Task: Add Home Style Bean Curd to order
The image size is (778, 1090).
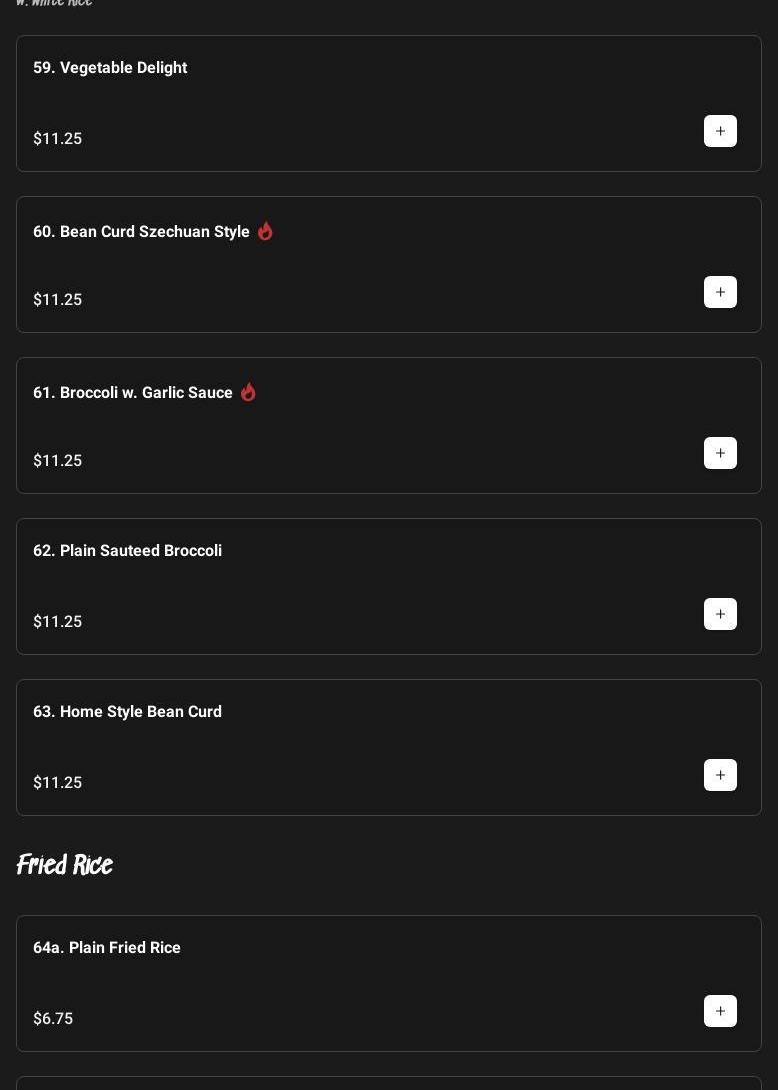Action: click(720, 775)
